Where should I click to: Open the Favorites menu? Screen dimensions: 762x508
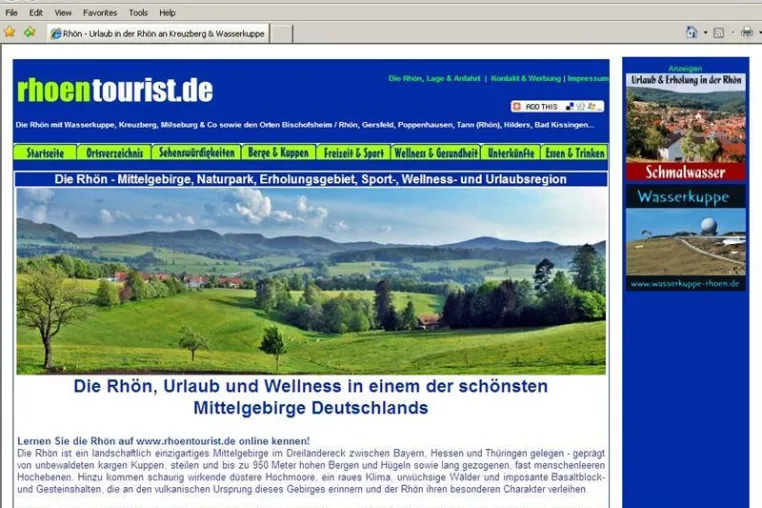(x=100, y=13)
